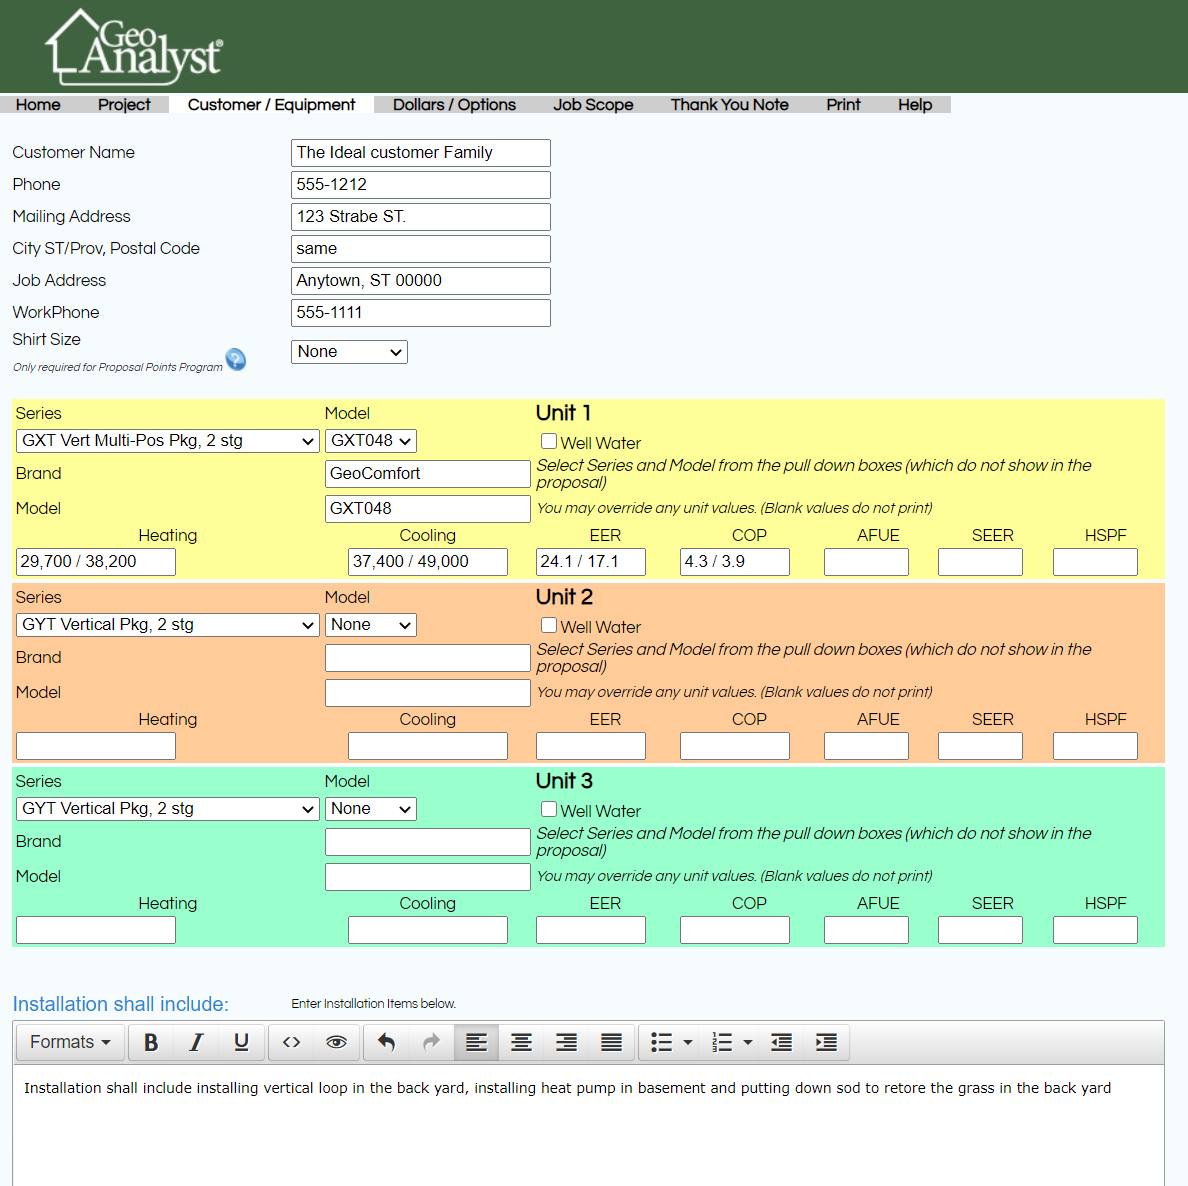Open Unit 3 Model dropdown
This screenshot has height=1186, width=1188.
point(370,809)
